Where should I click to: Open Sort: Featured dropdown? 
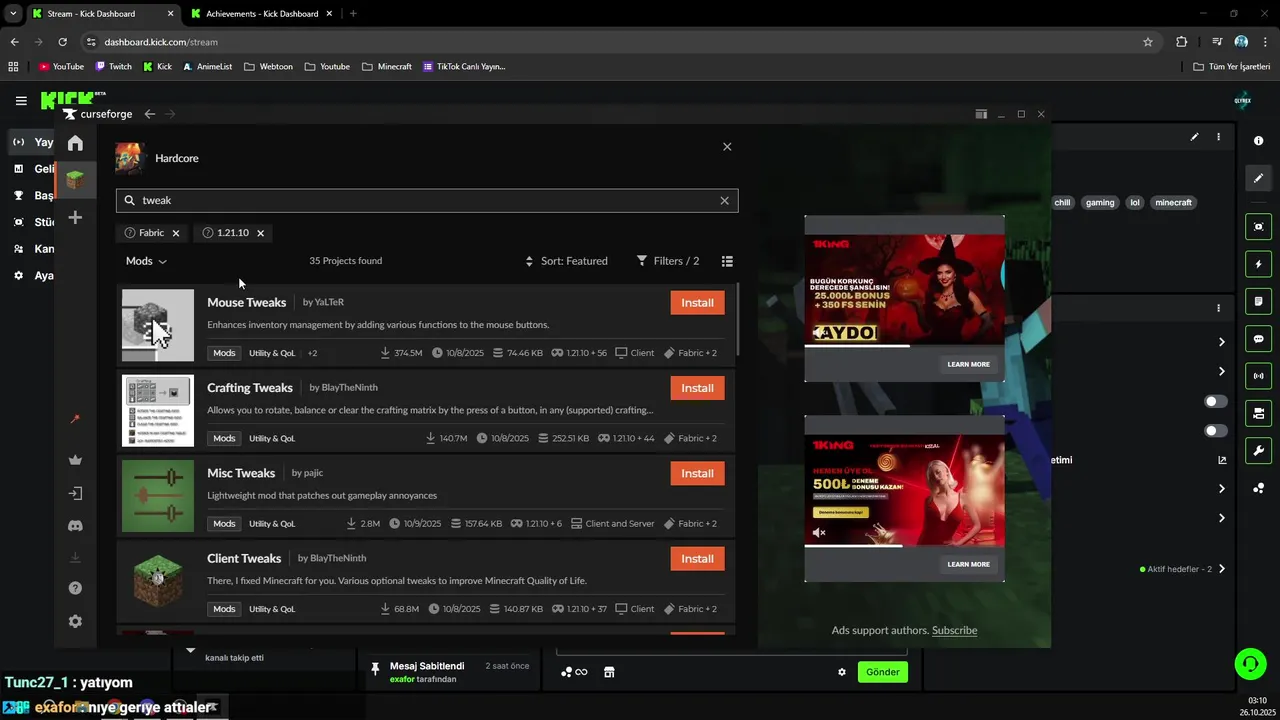tap(566, 261)
